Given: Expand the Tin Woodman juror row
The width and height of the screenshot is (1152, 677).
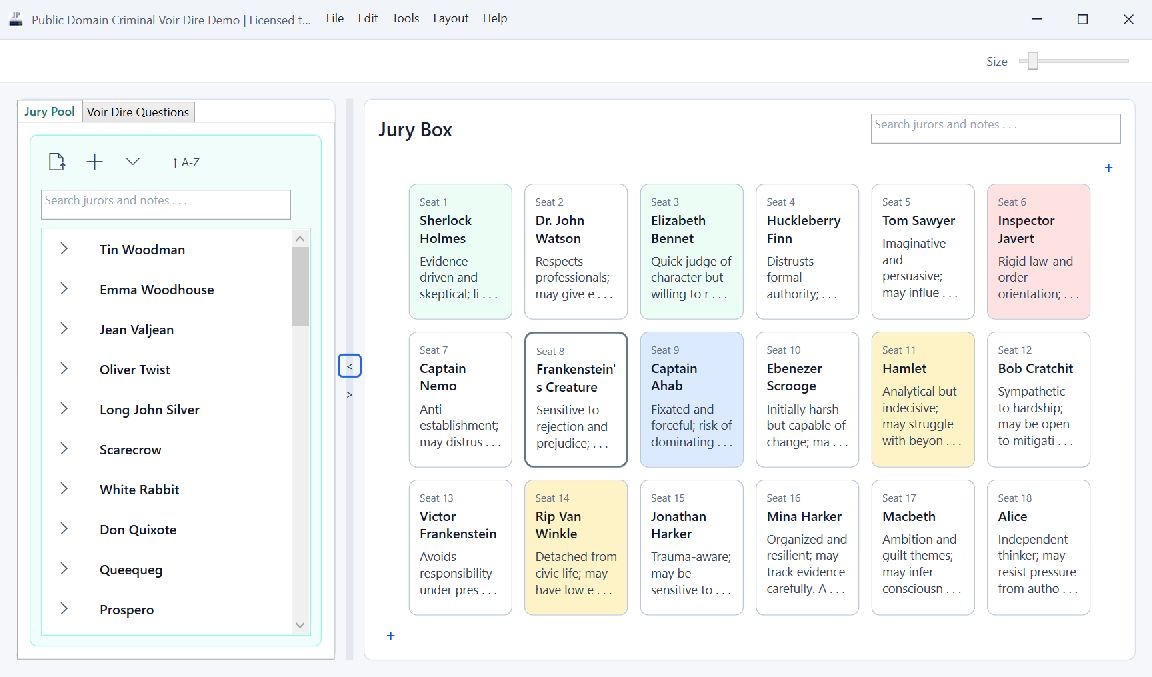Looking at the screenshot, I should [64, 248].
